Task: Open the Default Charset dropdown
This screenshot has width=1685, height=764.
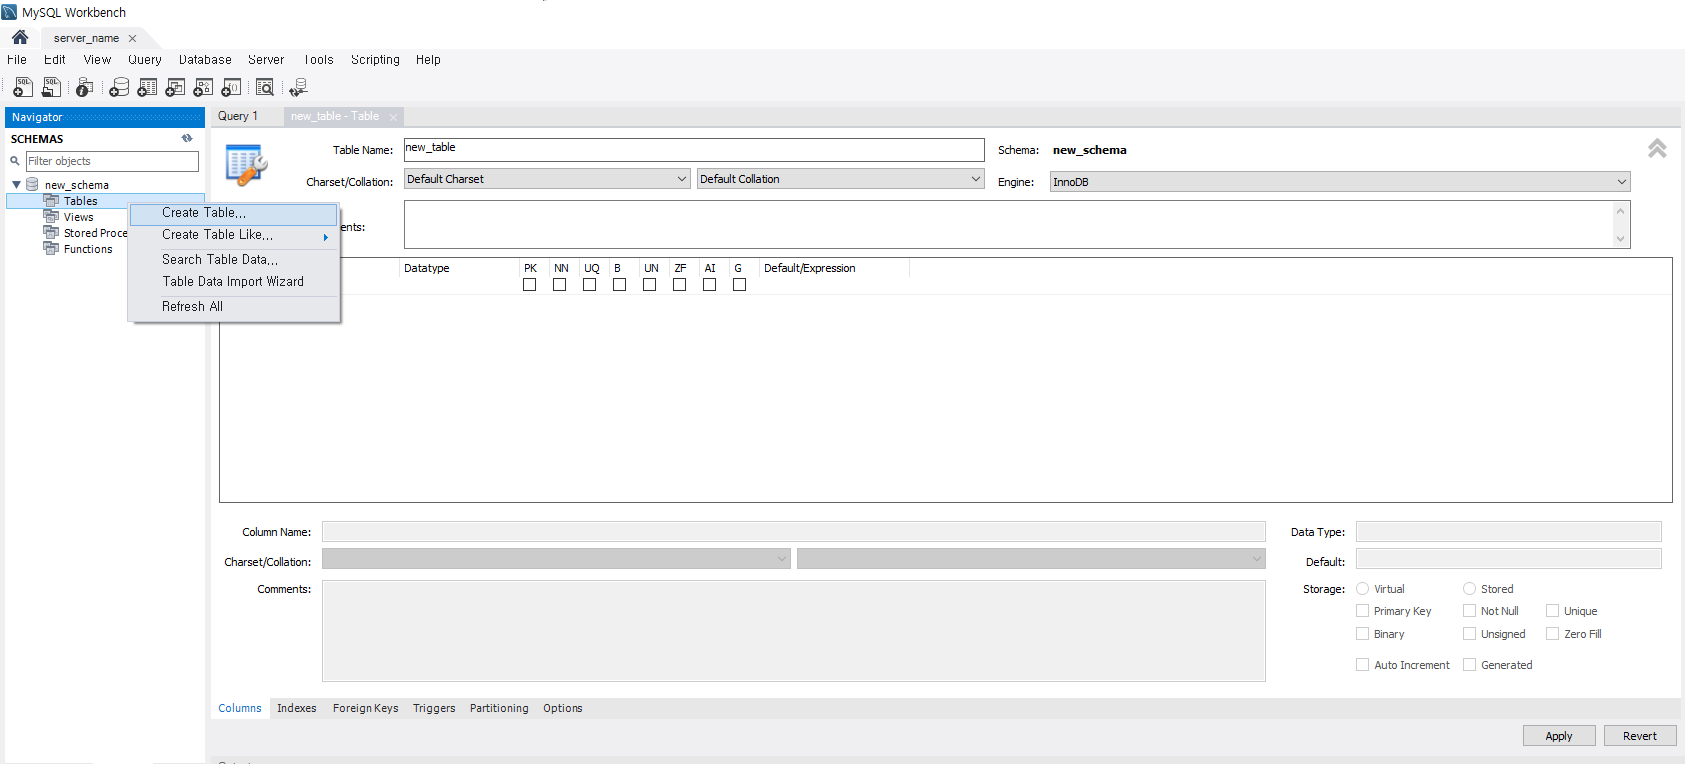Action: pos(547,179)
